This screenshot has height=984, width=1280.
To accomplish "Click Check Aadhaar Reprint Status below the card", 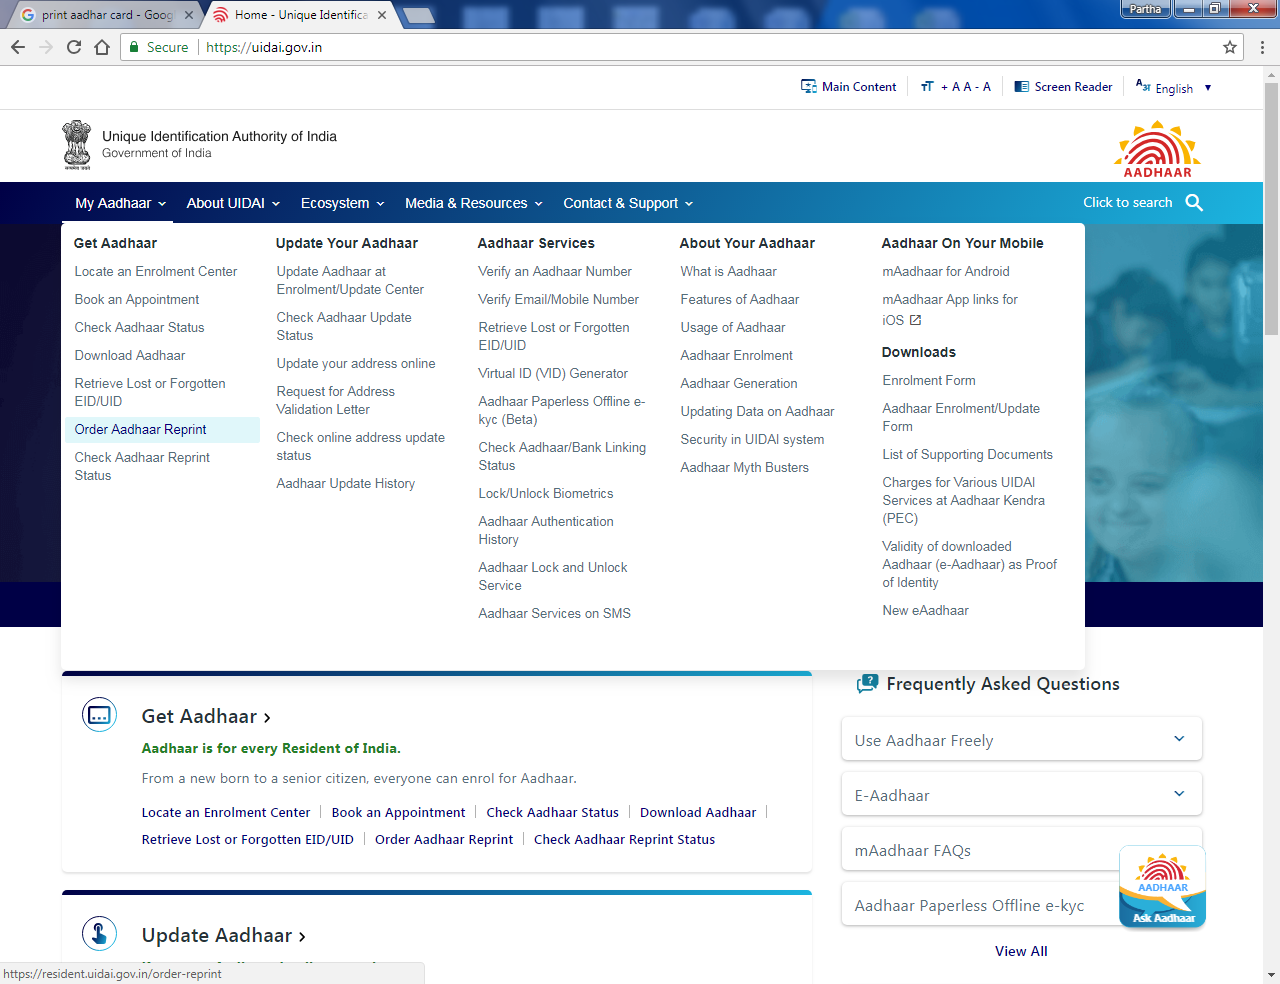I will tap(624, 839).
